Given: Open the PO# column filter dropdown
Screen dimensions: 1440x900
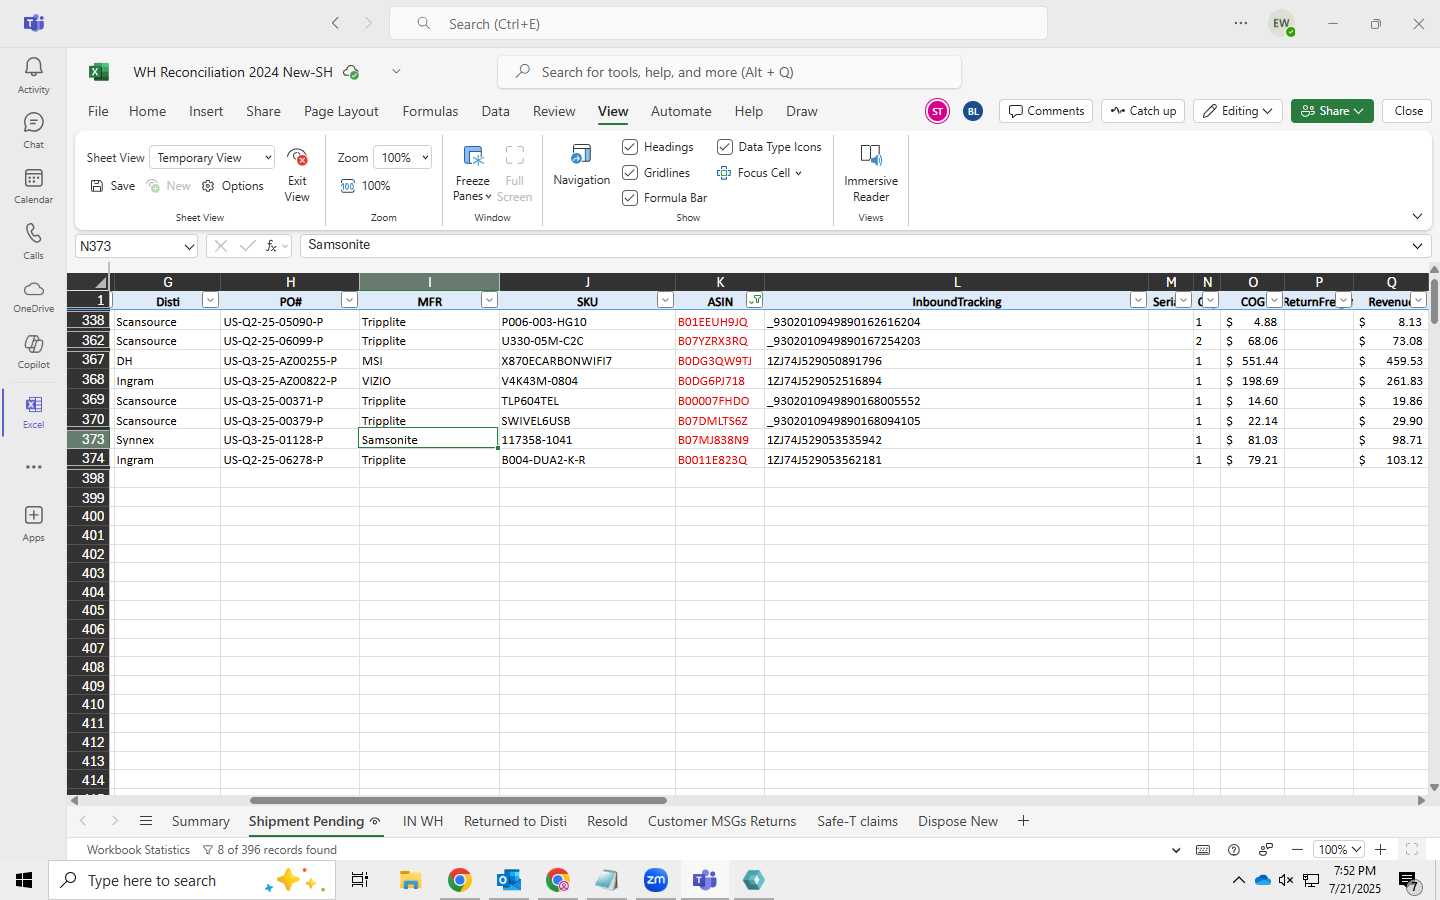Looking at the screenshot, I should click(348, 300).
